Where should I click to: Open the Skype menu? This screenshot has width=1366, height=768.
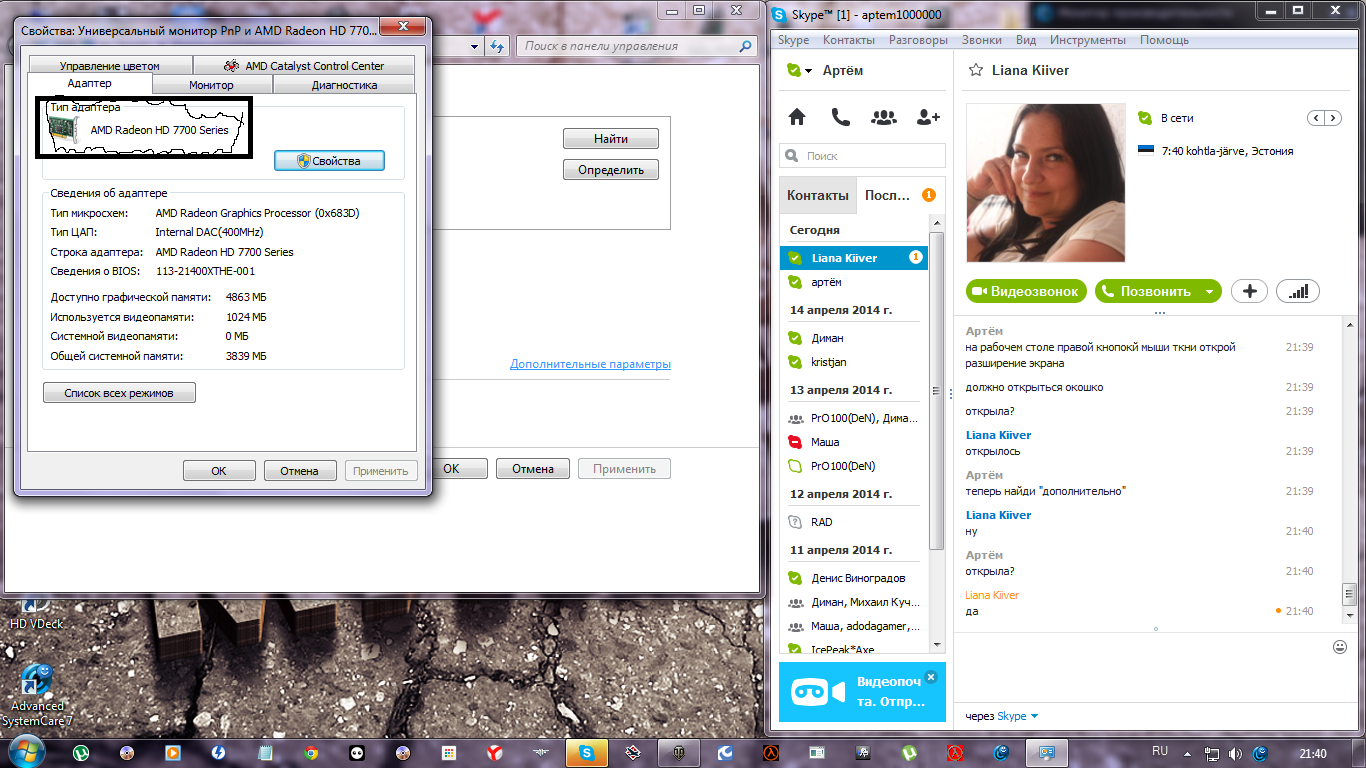tap(794, 40)
